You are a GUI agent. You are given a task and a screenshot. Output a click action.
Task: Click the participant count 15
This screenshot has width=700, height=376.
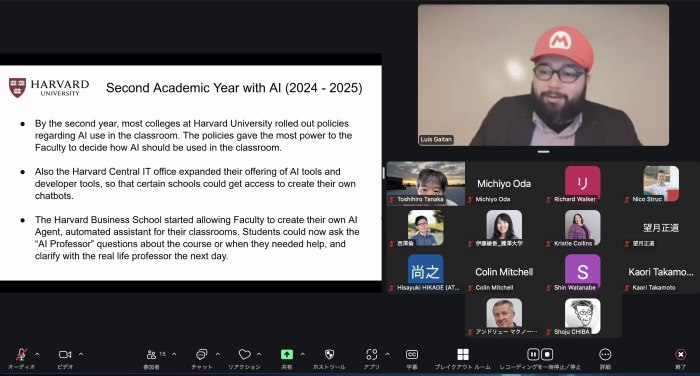click(x=162, y=354)
